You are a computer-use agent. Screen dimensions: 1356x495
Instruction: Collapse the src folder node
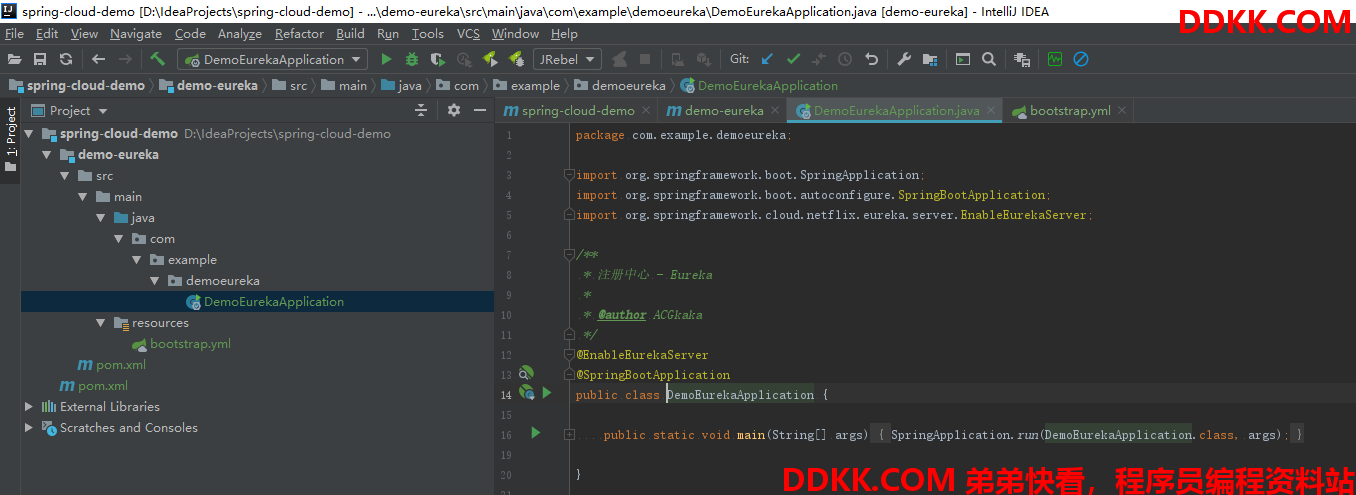[65, 175]
